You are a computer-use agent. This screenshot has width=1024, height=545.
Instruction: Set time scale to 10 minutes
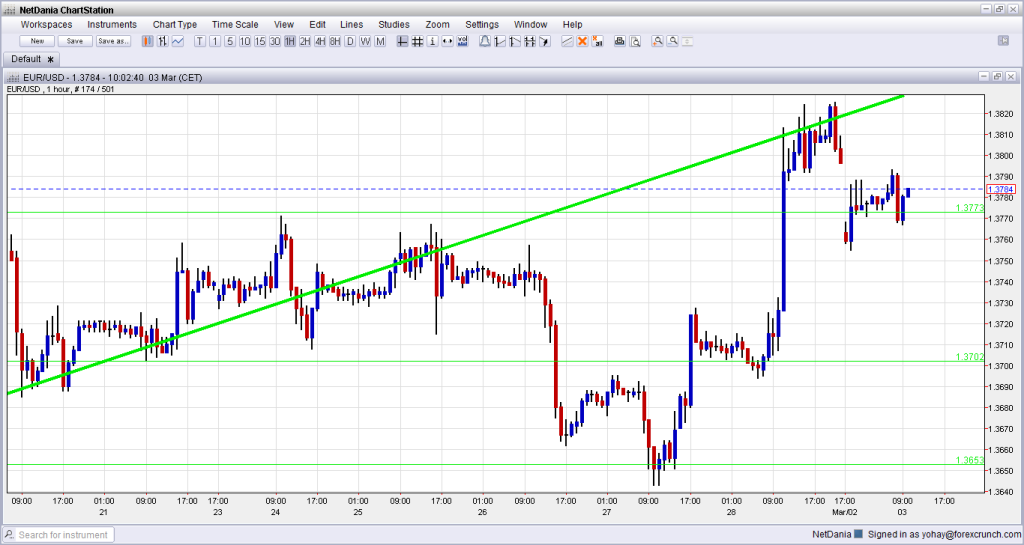[245, 41]
